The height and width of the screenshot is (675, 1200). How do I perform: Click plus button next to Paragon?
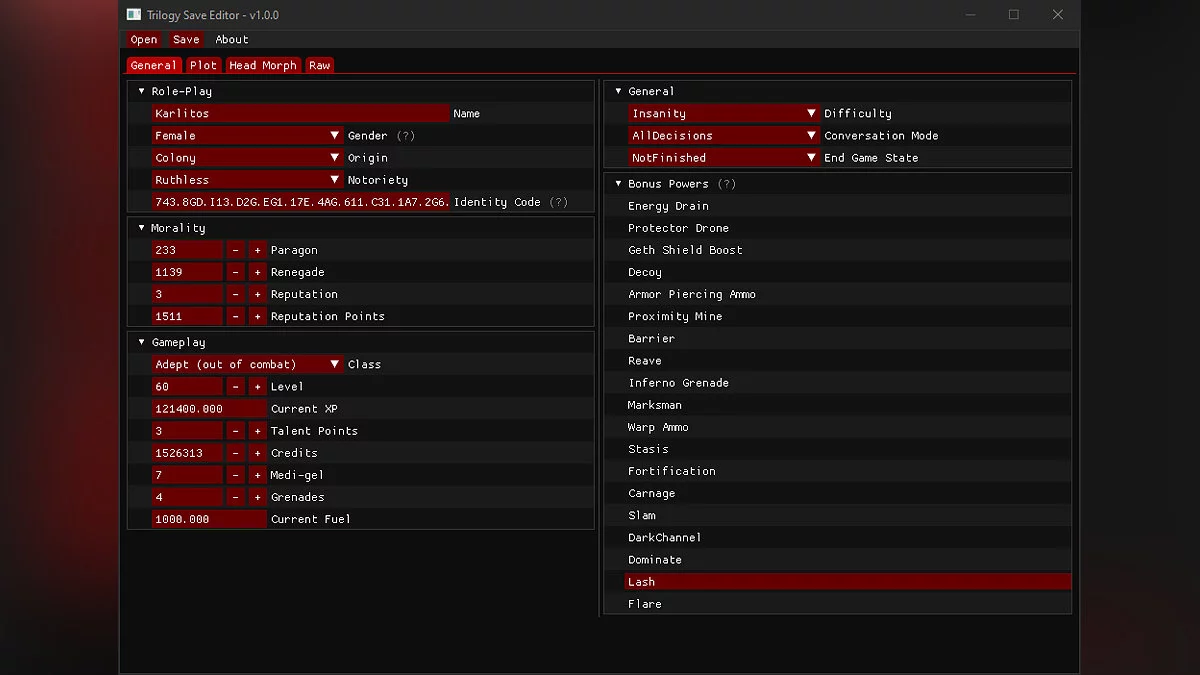[x=257, y=250]
